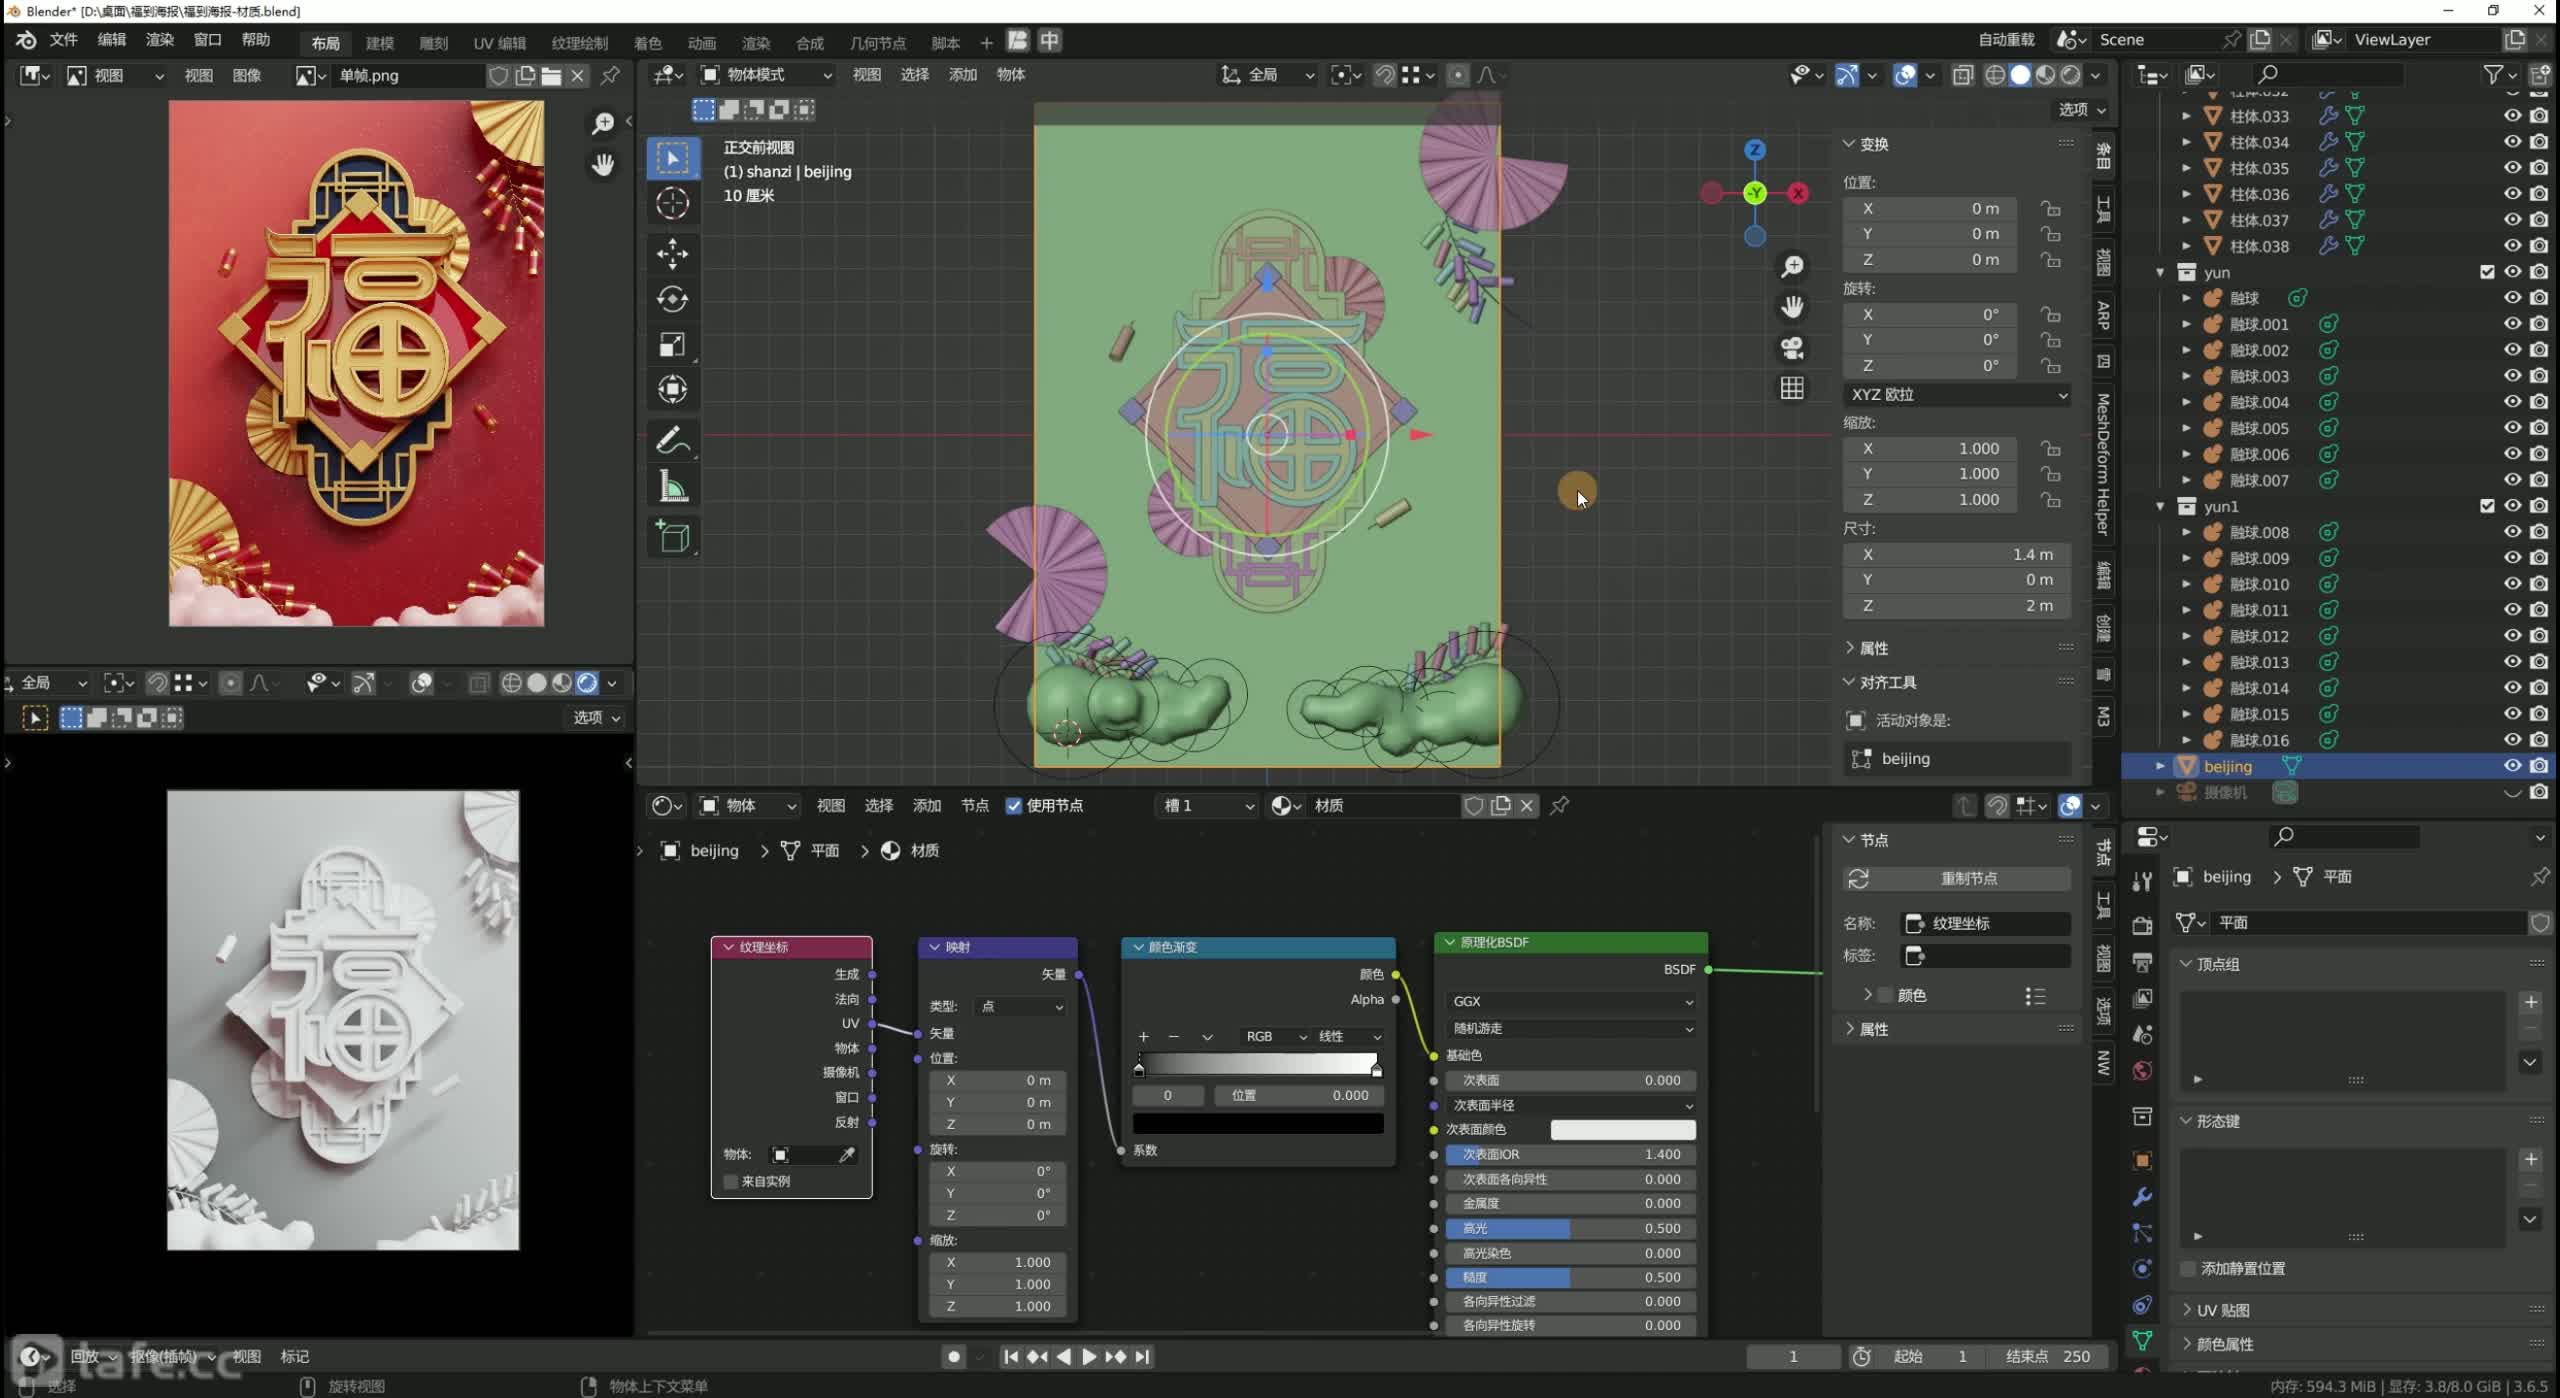Toggle camera view icon in viewport
This screenshot has height=1398, width=2560.
[x=1792, y=347]
